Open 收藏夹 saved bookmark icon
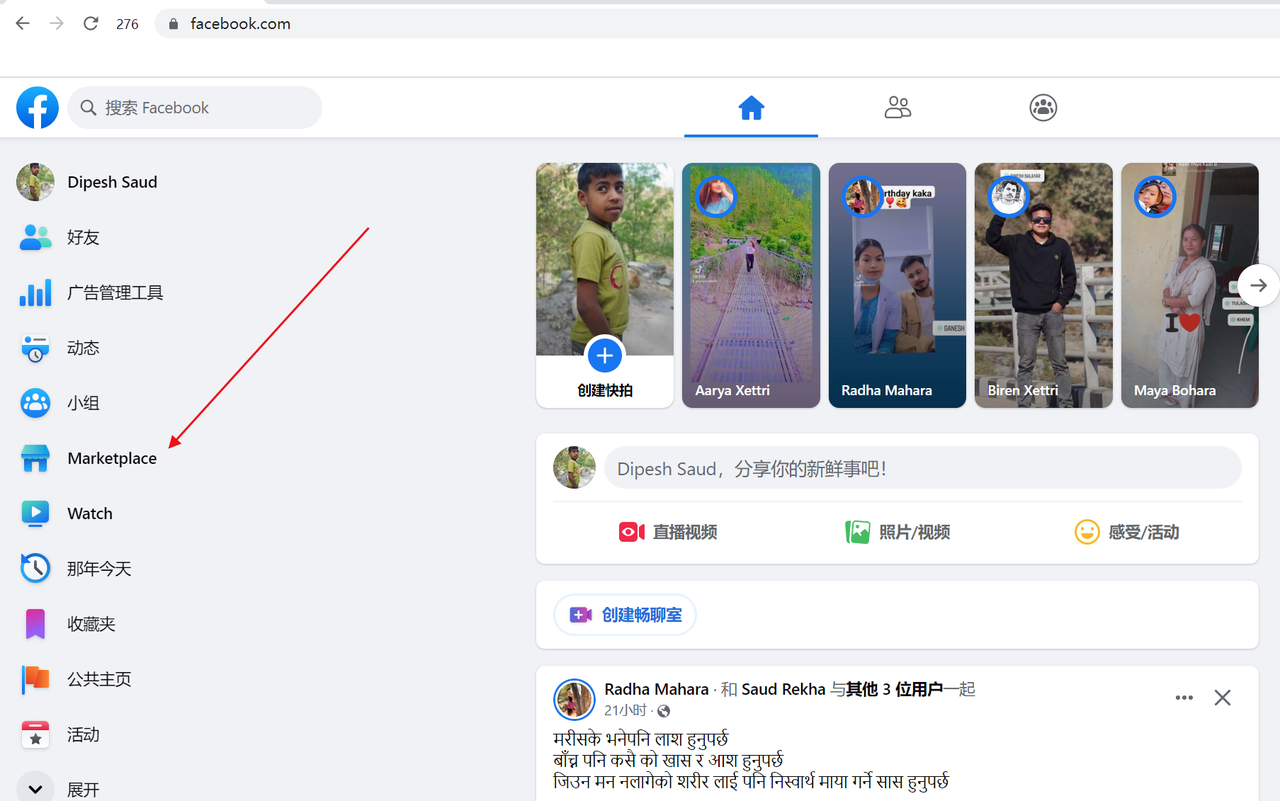The height and width of the screenshot is (801, 1280). click(x=35, y=624)
